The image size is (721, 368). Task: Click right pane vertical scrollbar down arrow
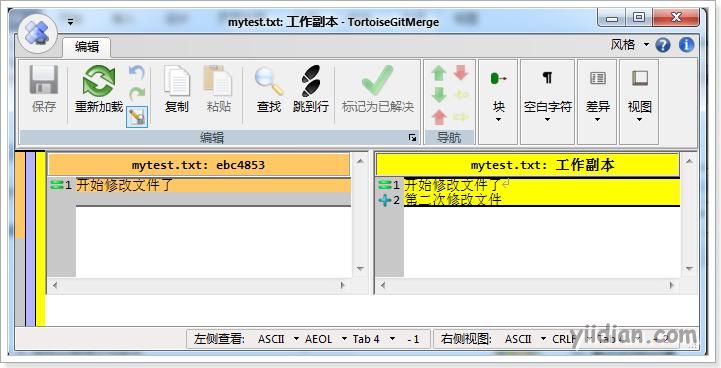click(x=688, y=269)
